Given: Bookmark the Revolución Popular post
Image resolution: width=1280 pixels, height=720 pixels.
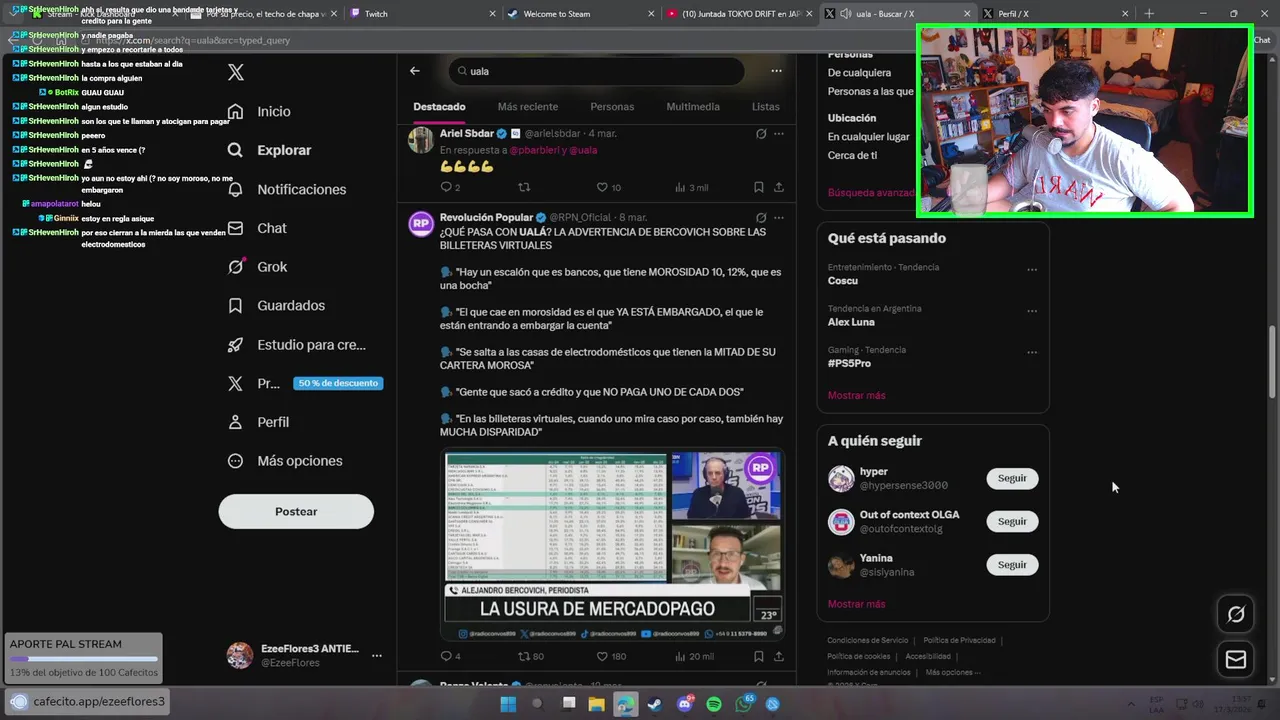Looking at the screenshot, I should click(x=759, y=656).
